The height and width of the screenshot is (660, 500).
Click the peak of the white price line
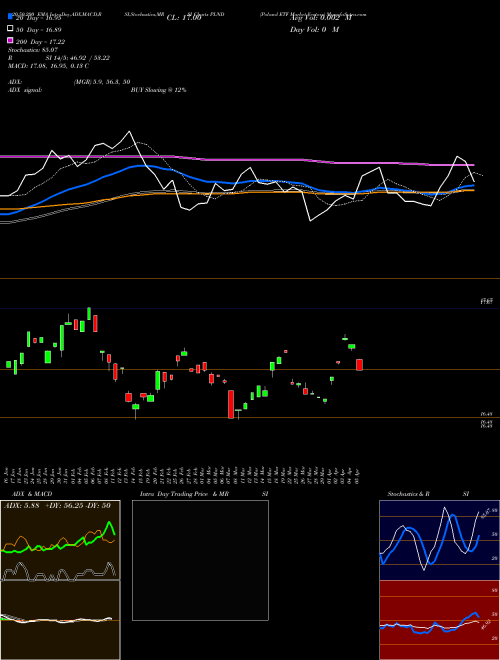(129, 132)
